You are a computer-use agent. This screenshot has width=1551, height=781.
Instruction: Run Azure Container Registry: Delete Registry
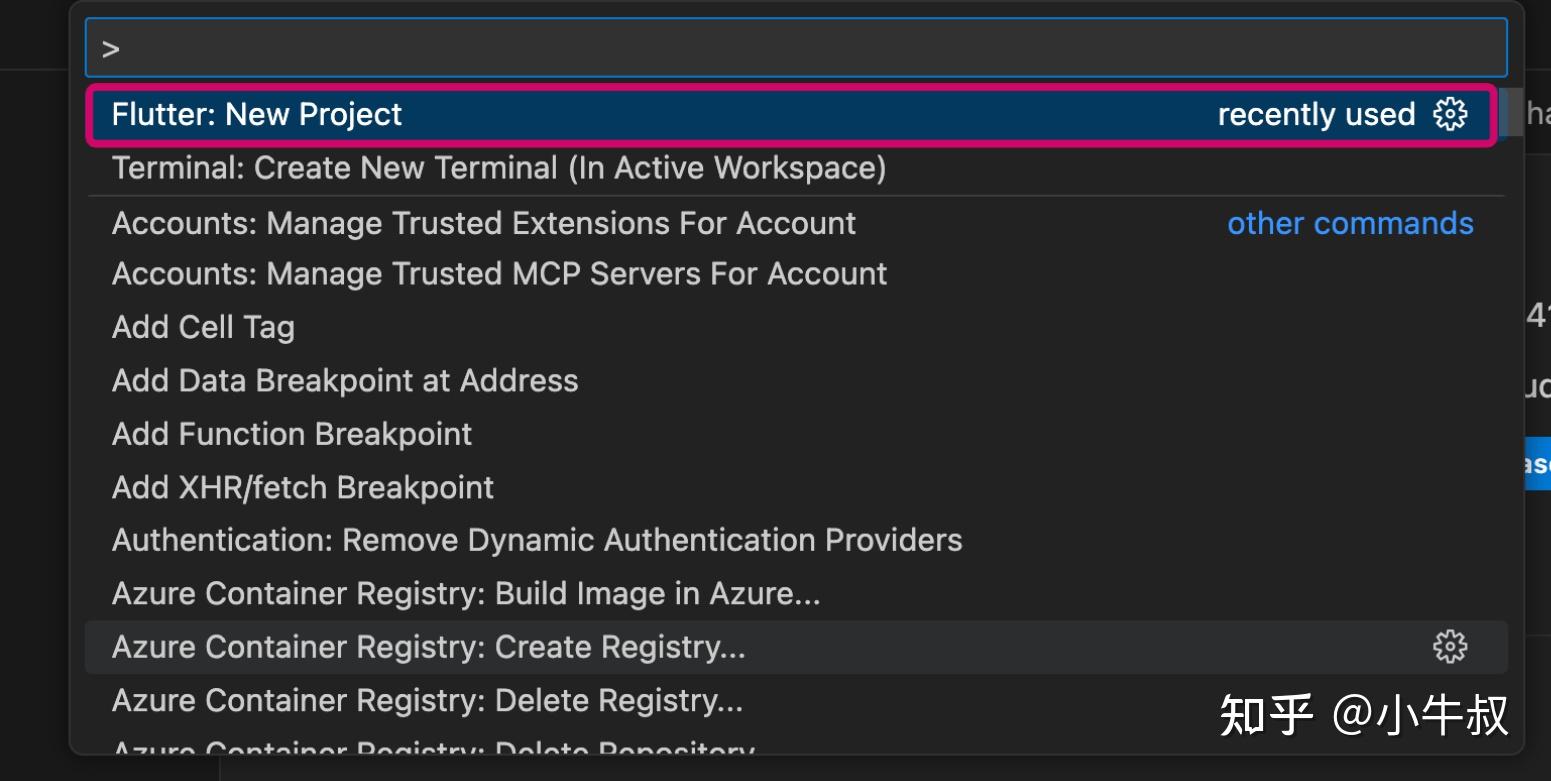(x=426, y=700)
